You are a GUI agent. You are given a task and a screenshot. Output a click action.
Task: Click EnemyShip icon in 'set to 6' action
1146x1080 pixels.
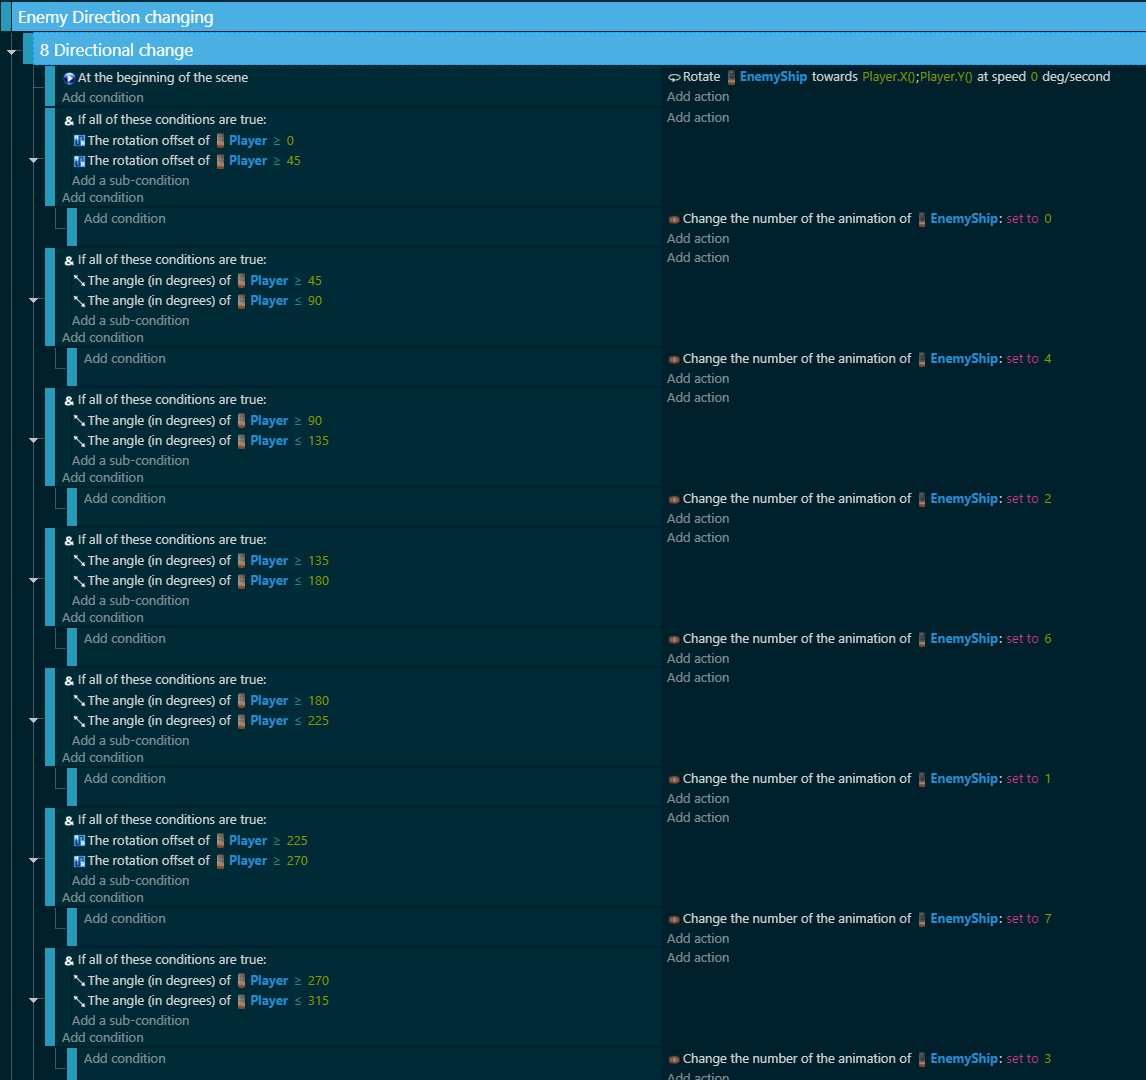tap(922, 639)
